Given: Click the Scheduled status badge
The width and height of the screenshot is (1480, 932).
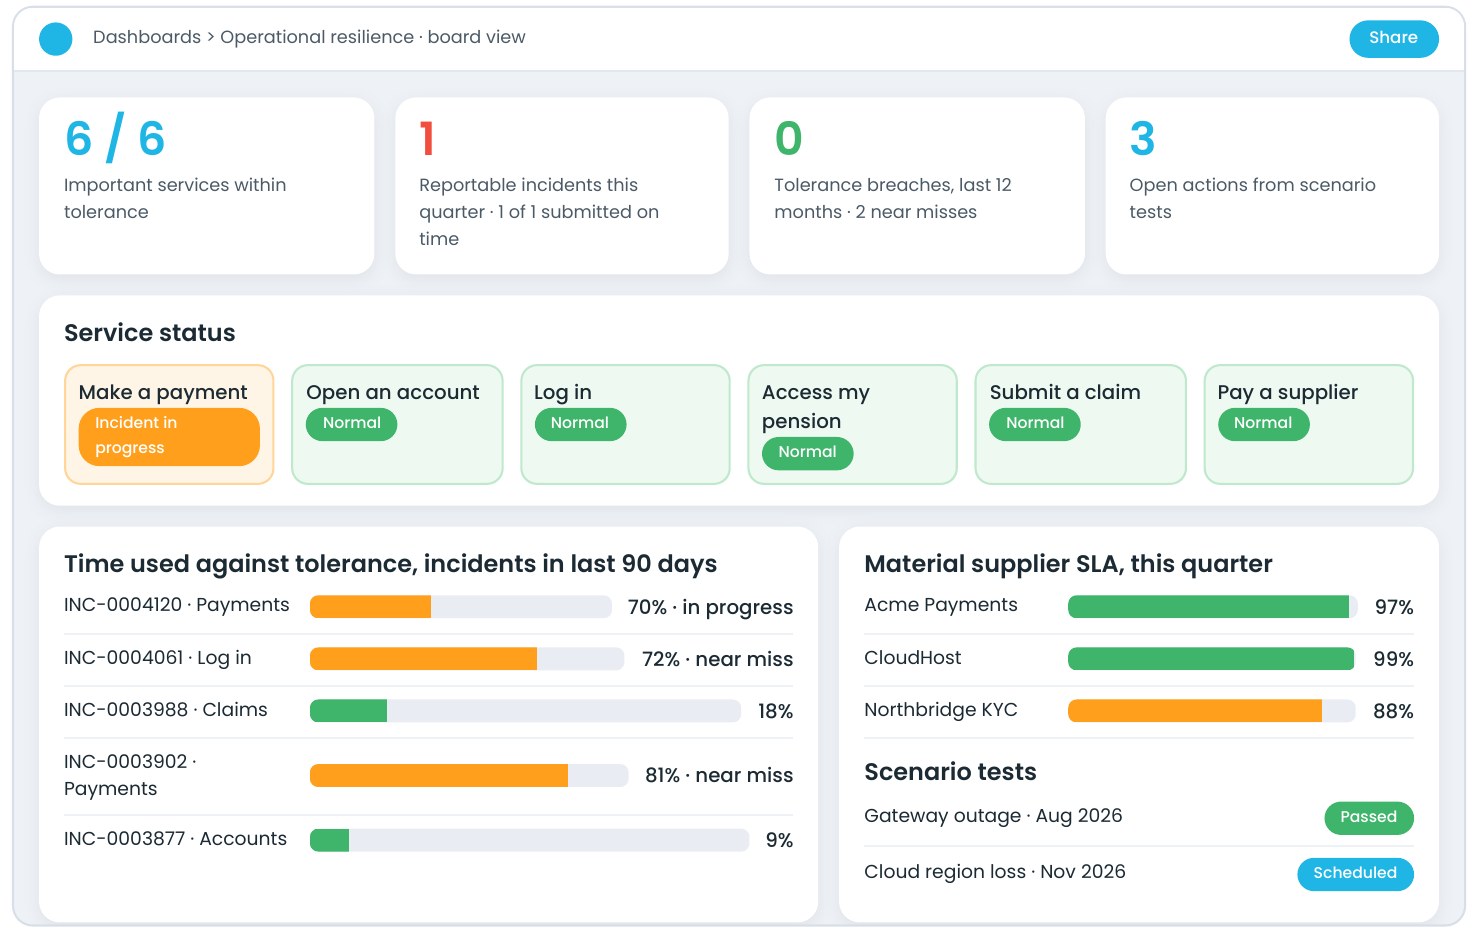Looking at the screenshot, I should 1355,873.
